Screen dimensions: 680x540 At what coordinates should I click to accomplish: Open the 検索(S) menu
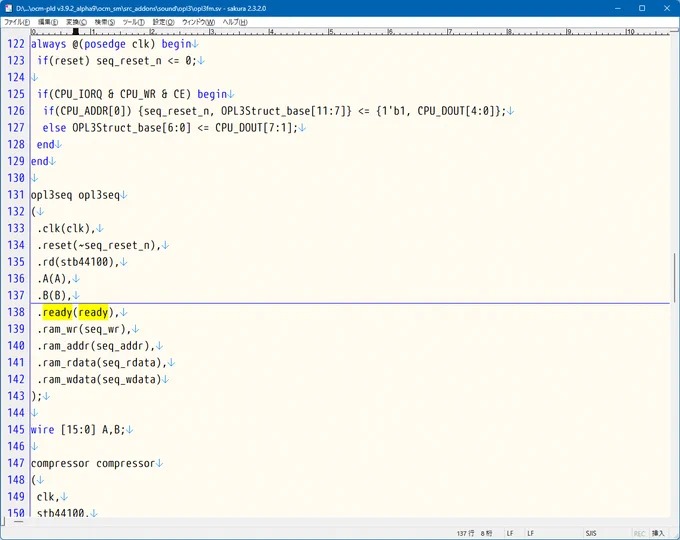105,22
